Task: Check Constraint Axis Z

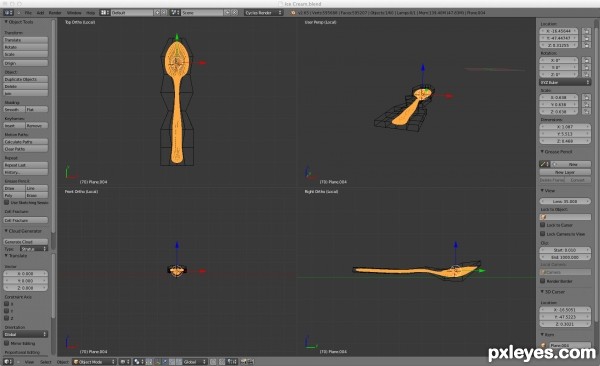Action: [7, 318]
